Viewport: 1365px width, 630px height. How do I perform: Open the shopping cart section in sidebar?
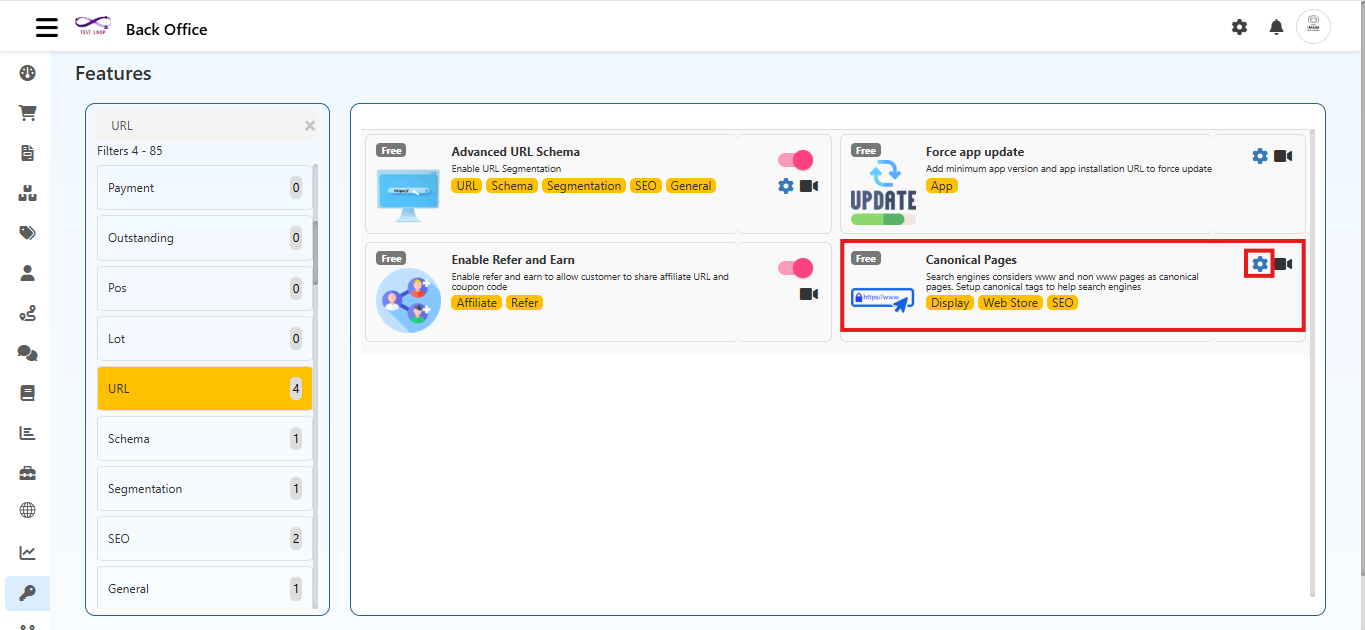27,112
